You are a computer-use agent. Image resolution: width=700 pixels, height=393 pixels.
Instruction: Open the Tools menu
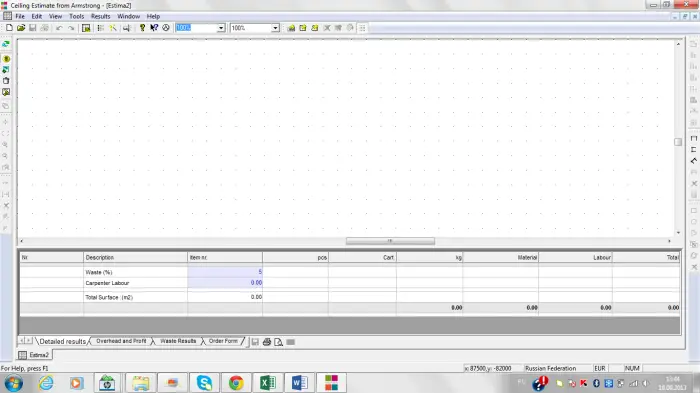[x=76, y=16]
